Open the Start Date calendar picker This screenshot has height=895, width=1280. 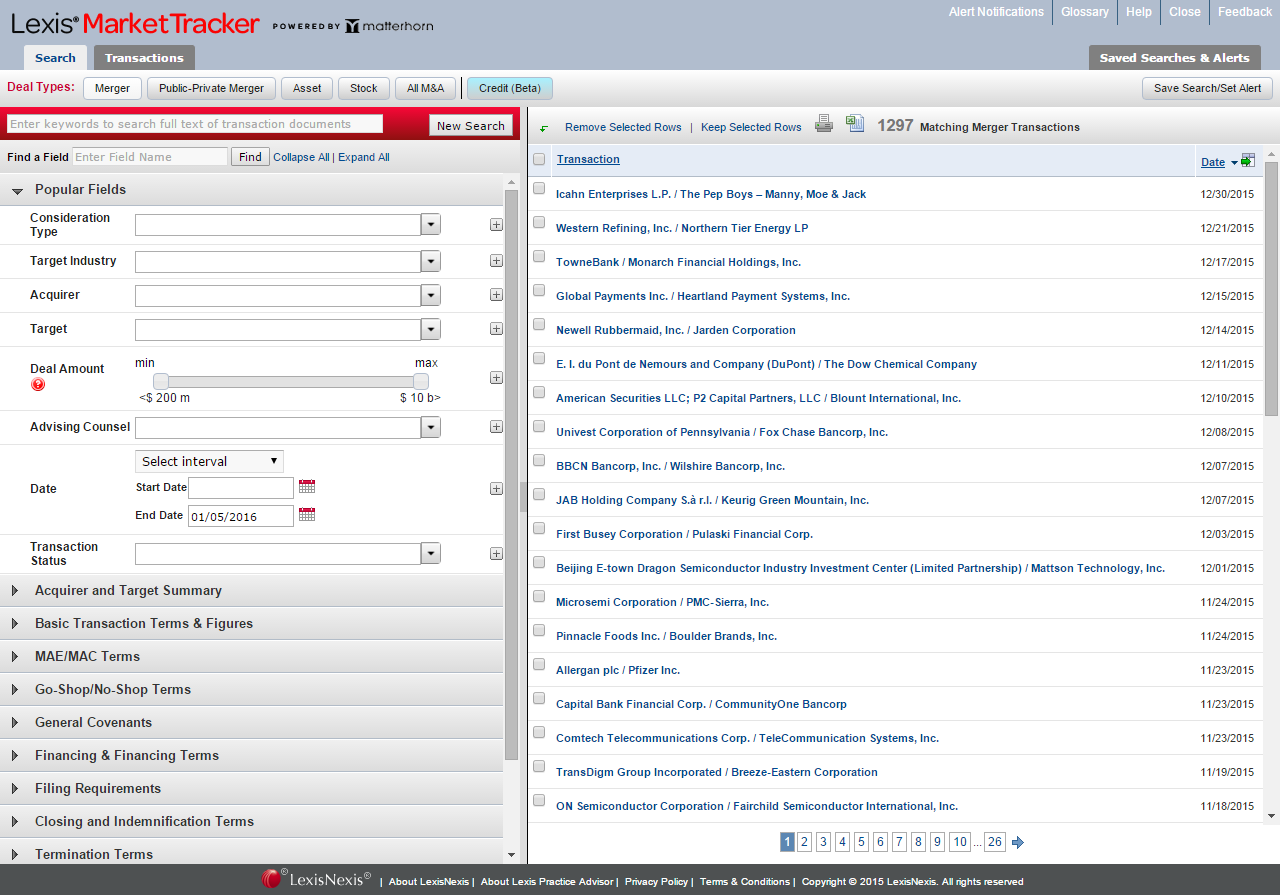307,487
